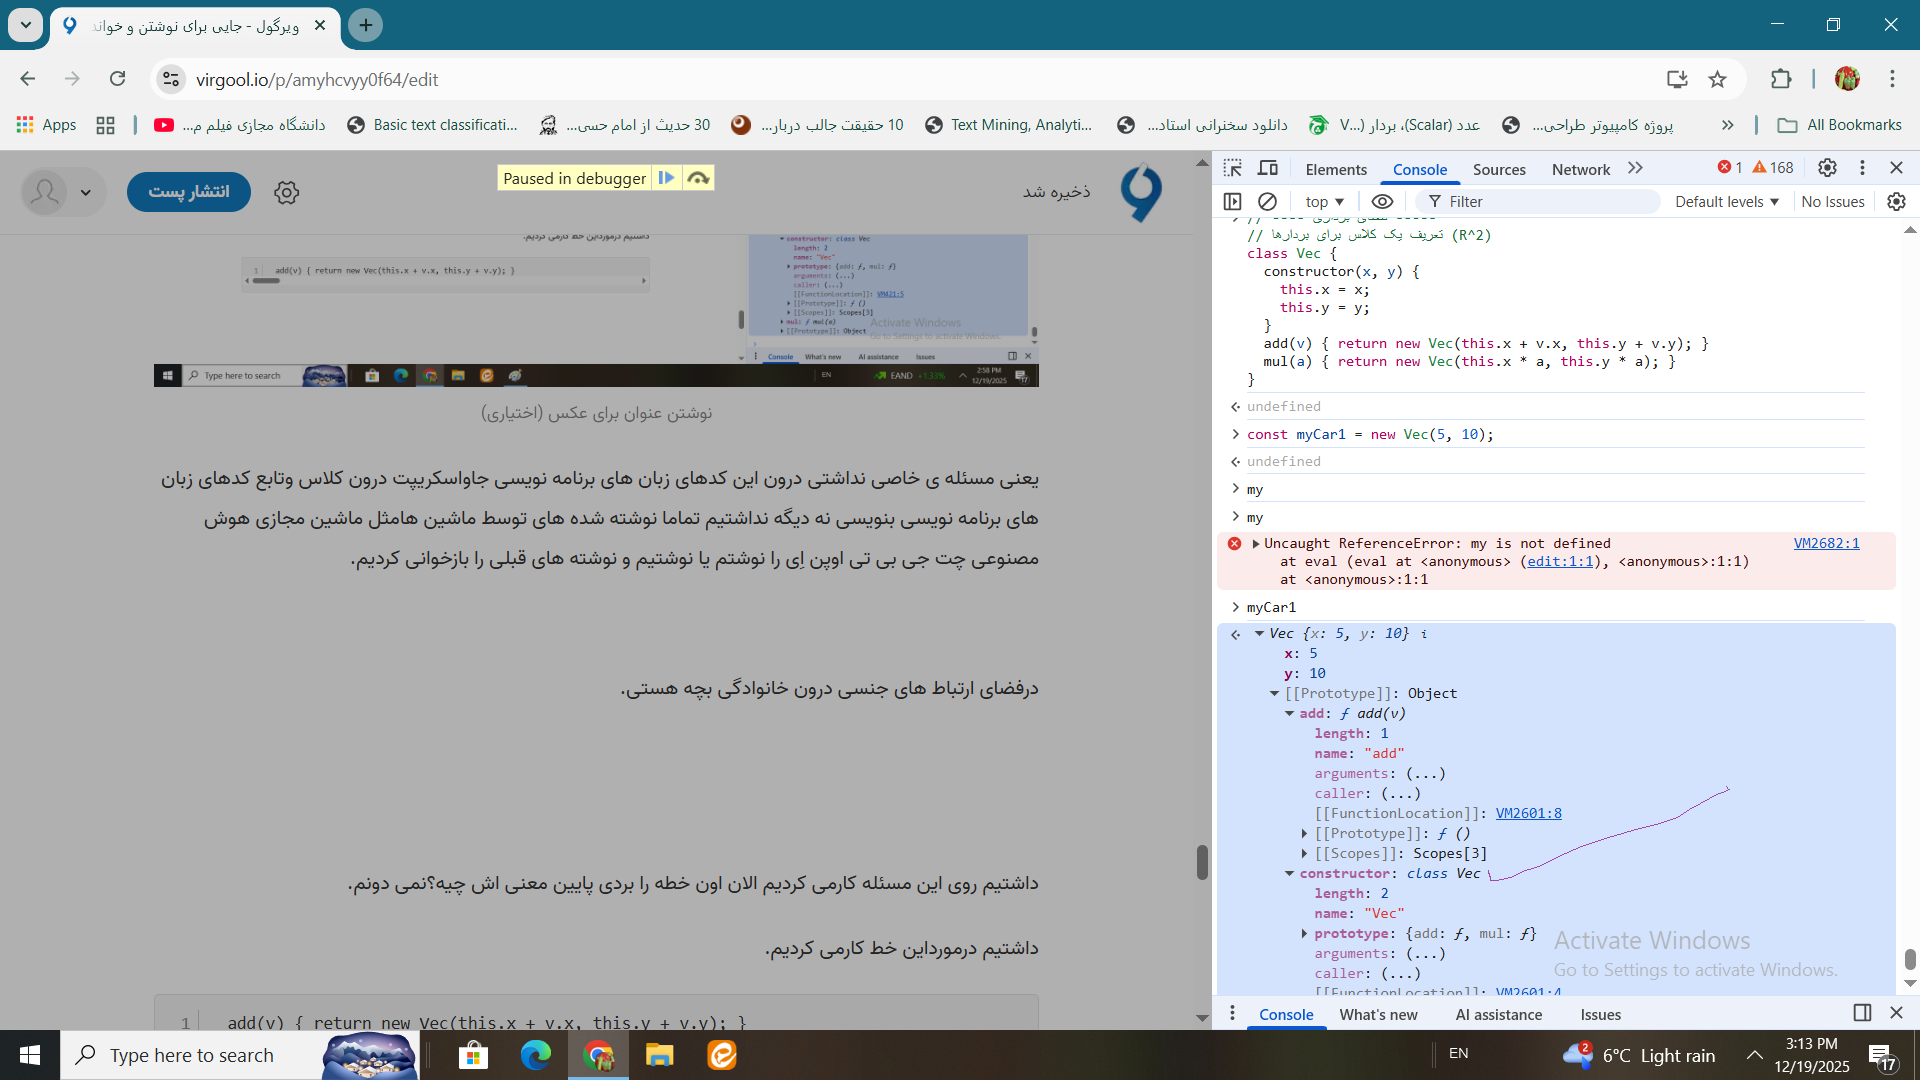Image resolution: width=1920 pixels, height=1080 pixels.
Task: Resume script execution in the debugger overlay
Action: 666,178
